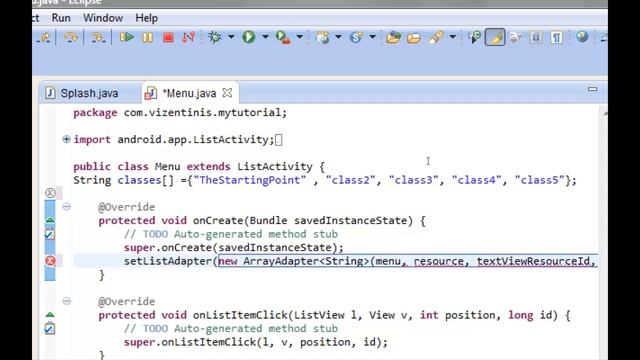The height and width of the screenshot is (360, 640).
Task: Open the Run button dropdown arrow
Action: [x=265, y=37]
